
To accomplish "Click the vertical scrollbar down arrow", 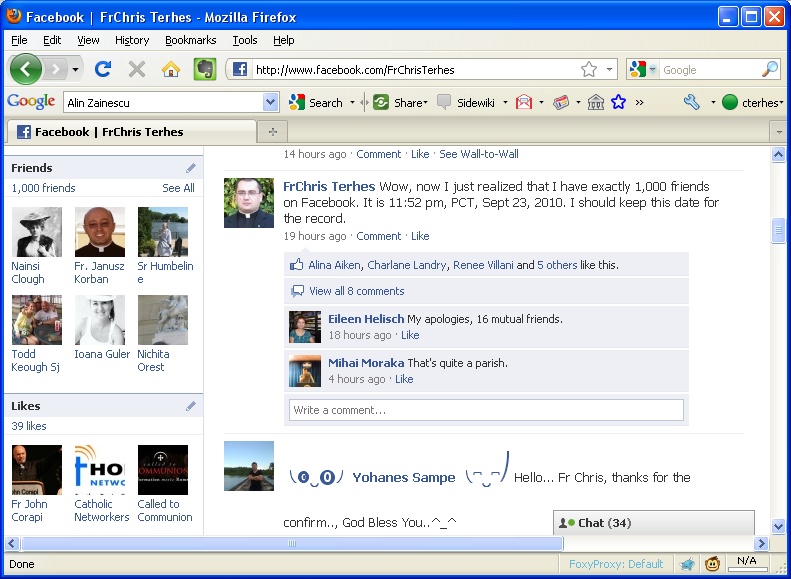I will 778,527.
